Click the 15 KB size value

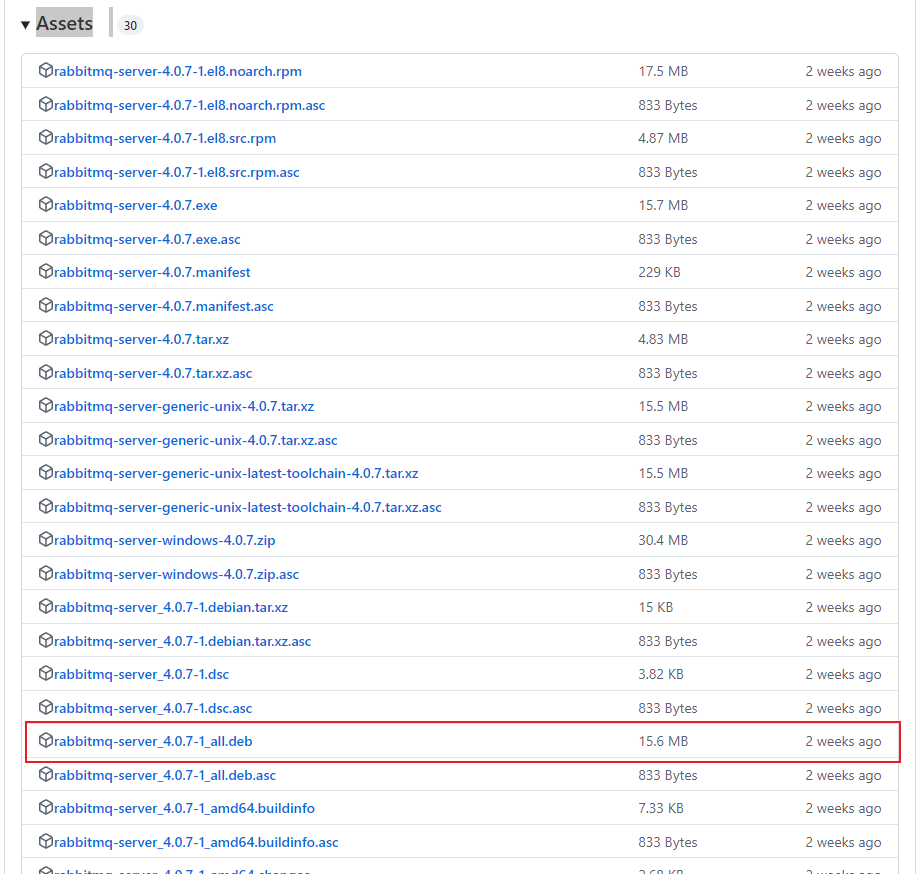656,608
